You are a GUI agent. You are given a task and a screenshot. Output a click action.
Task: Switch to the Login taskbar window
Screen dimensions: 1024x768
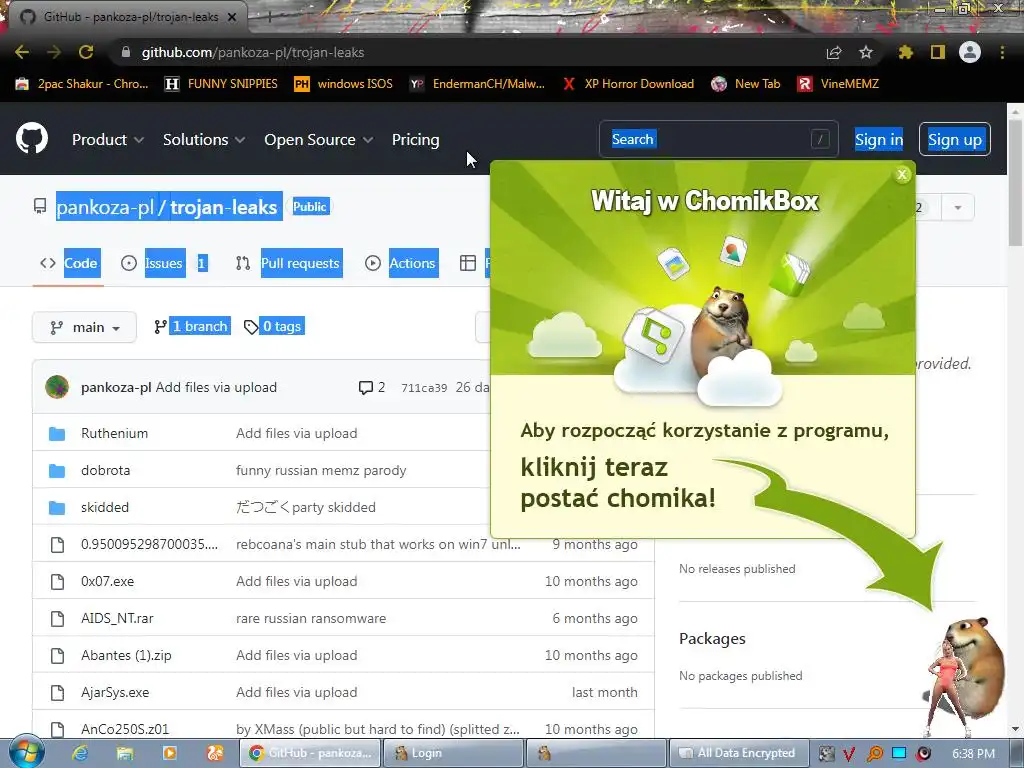[x=453, y=753]
